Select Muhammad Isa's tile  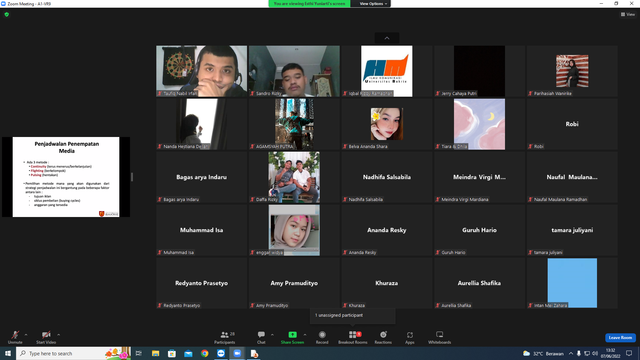(x=202, y=230)
